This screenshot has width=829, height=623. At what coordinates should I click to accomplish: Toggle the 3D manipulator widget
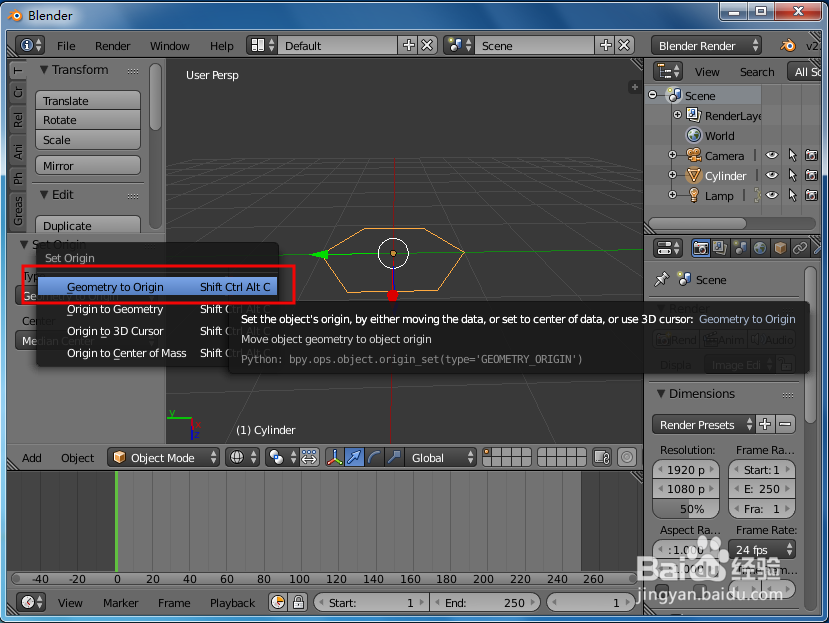(334, 457)
